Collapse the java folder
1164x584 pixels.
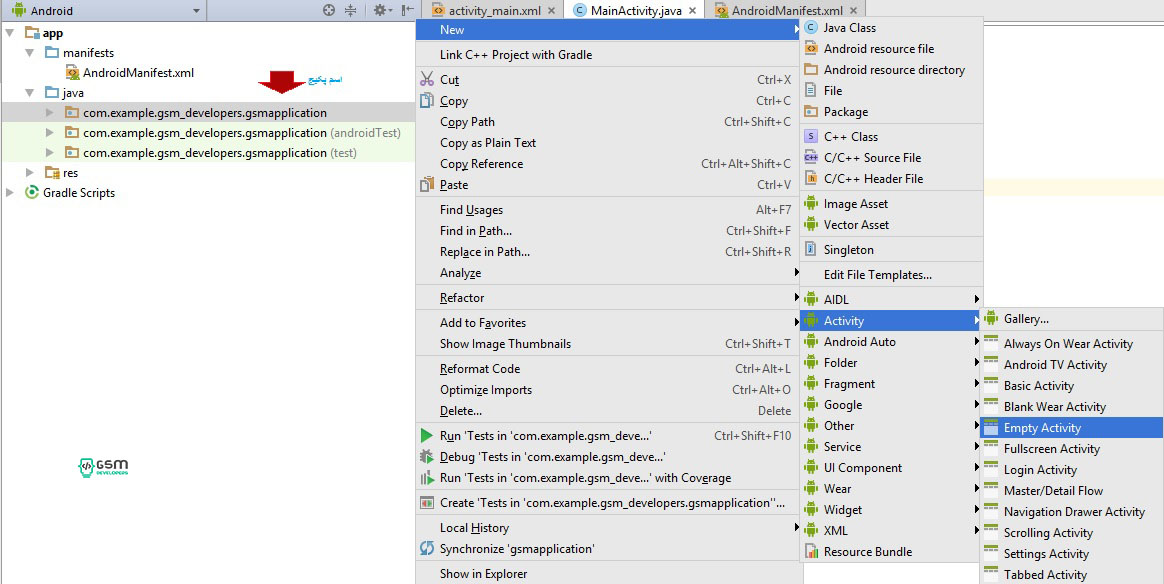coord(30,93)
